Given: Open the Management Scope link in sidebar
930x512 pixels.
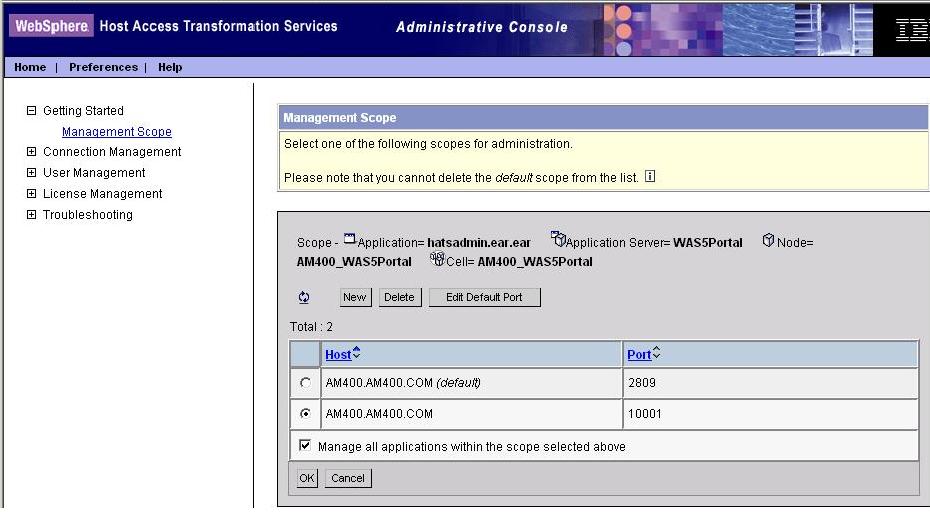Looking at the screenshot, I should 117,132.
